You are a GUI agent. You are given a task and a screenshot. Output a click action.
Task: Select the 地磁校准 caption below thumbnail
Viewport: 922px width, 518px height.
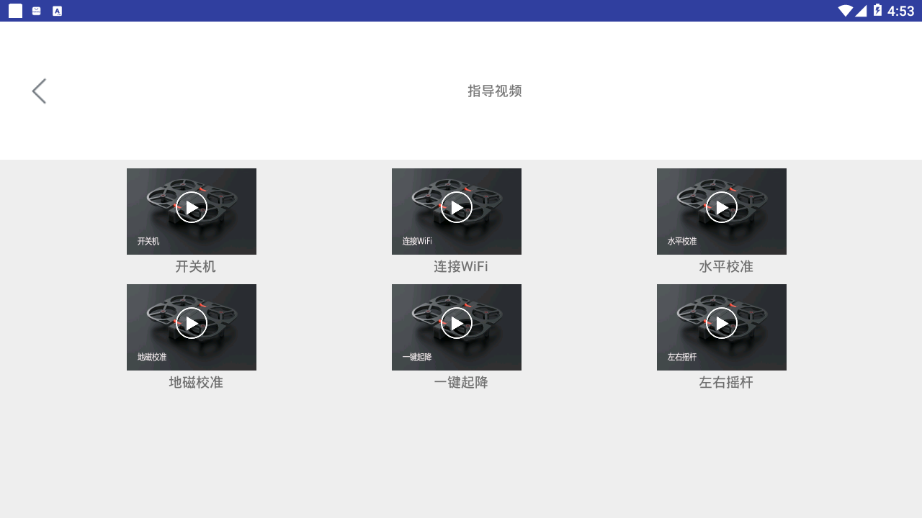pyautogui.click(x=195, y=382)
